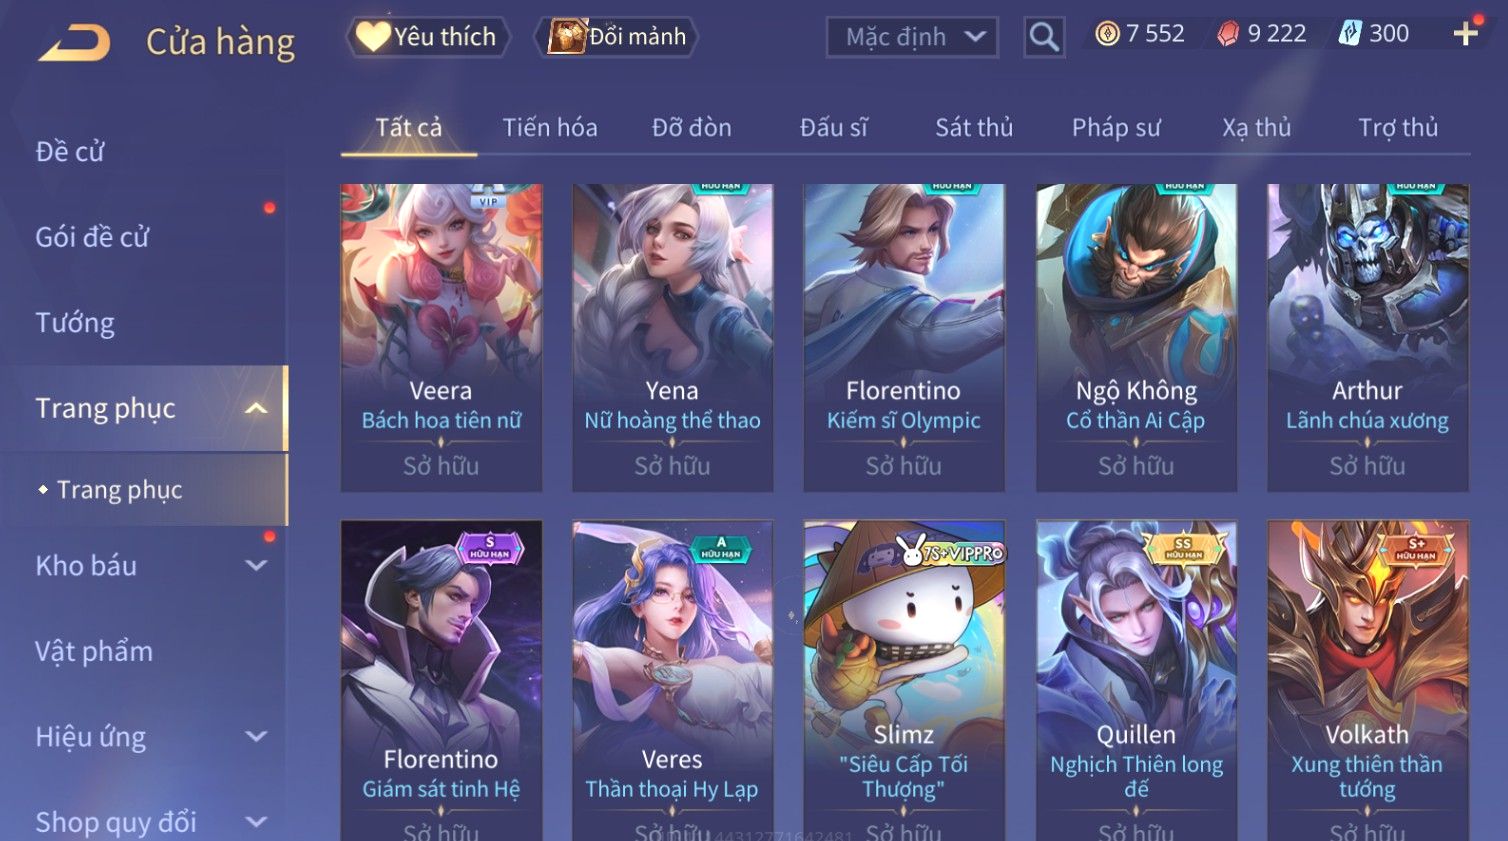Select Slimz Siêu Cấp Tối Thượng skin
The image size is (1508, 841).
coord(904,680)
